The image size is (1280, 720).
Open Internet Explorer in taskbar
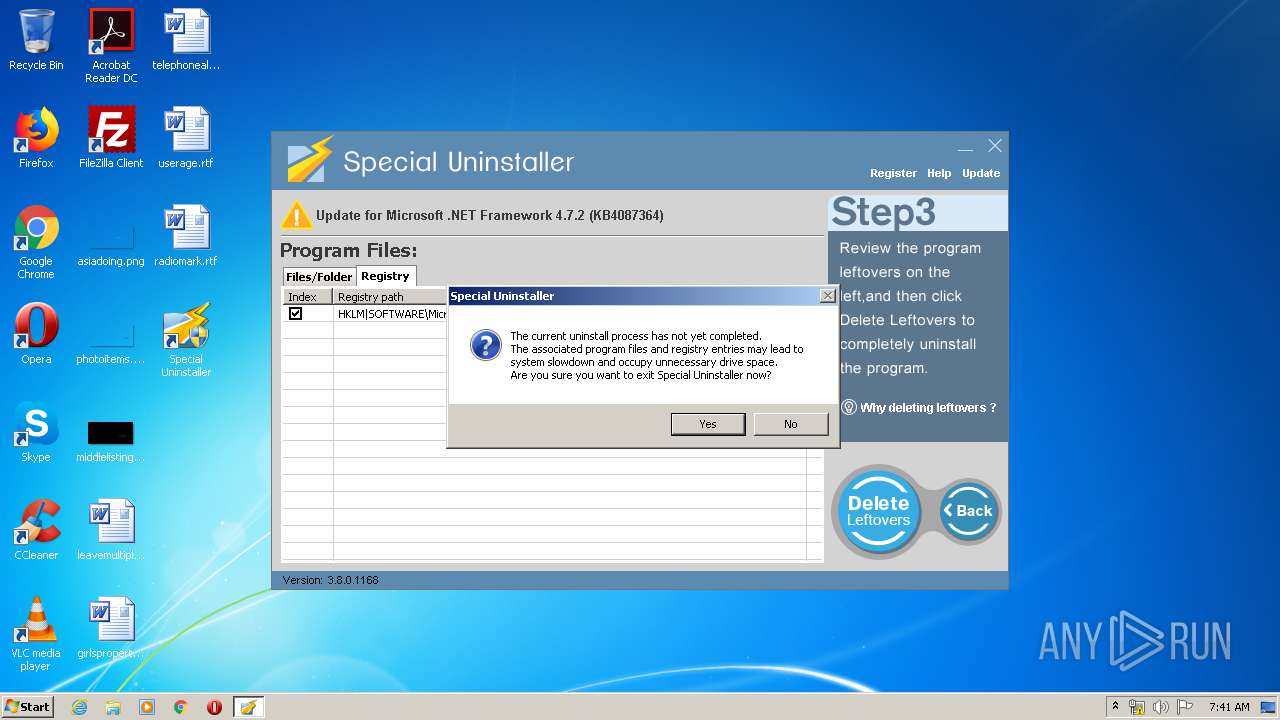point(79,707)
